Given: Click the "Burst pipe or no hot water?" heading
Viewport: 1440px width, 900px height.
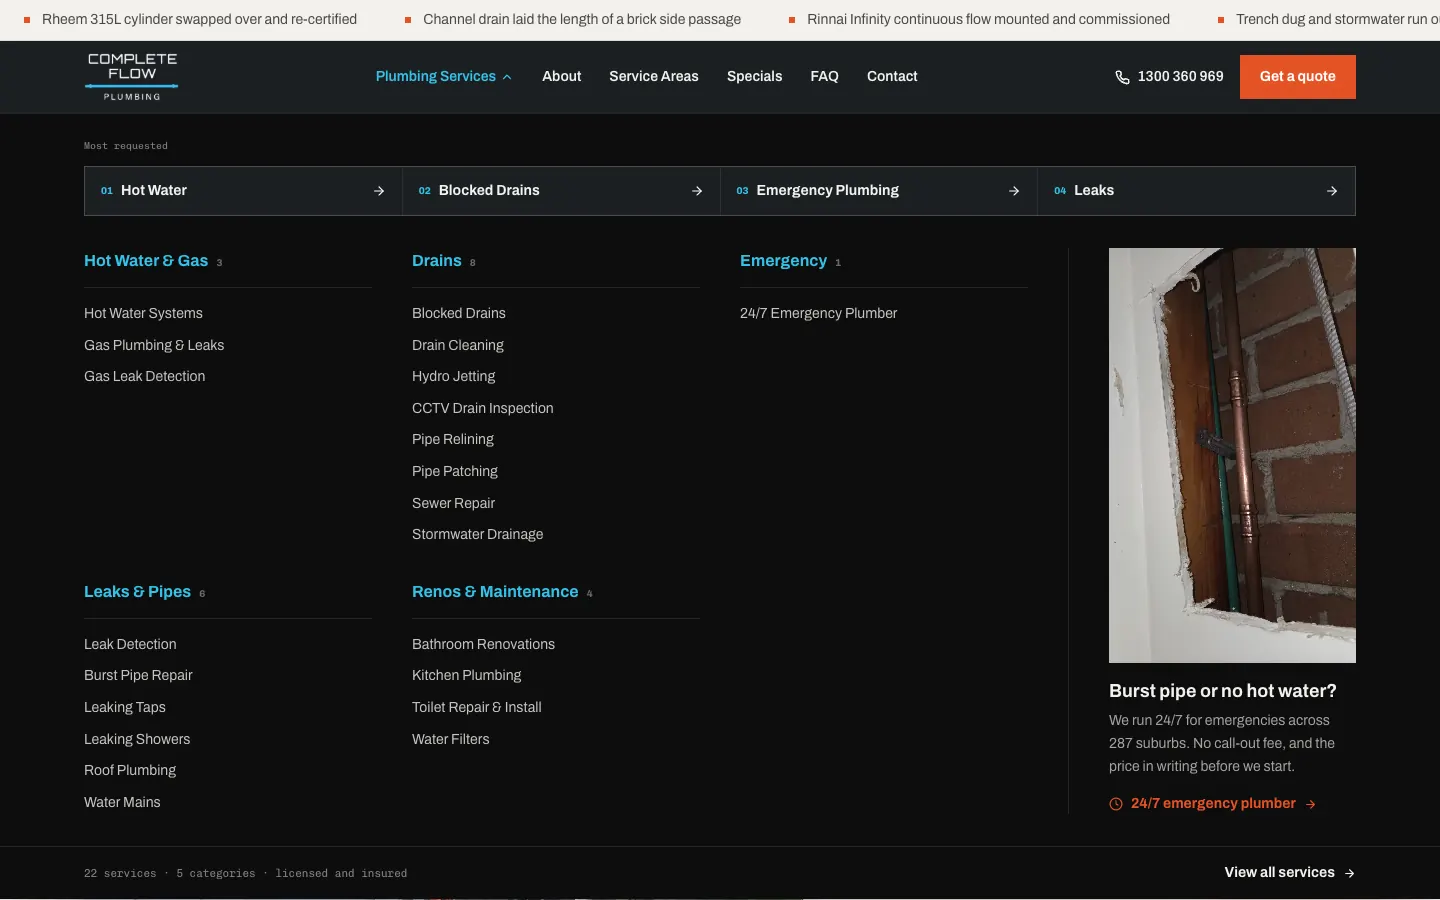Looking at the screenshot, I should (x=1222, y=691).
